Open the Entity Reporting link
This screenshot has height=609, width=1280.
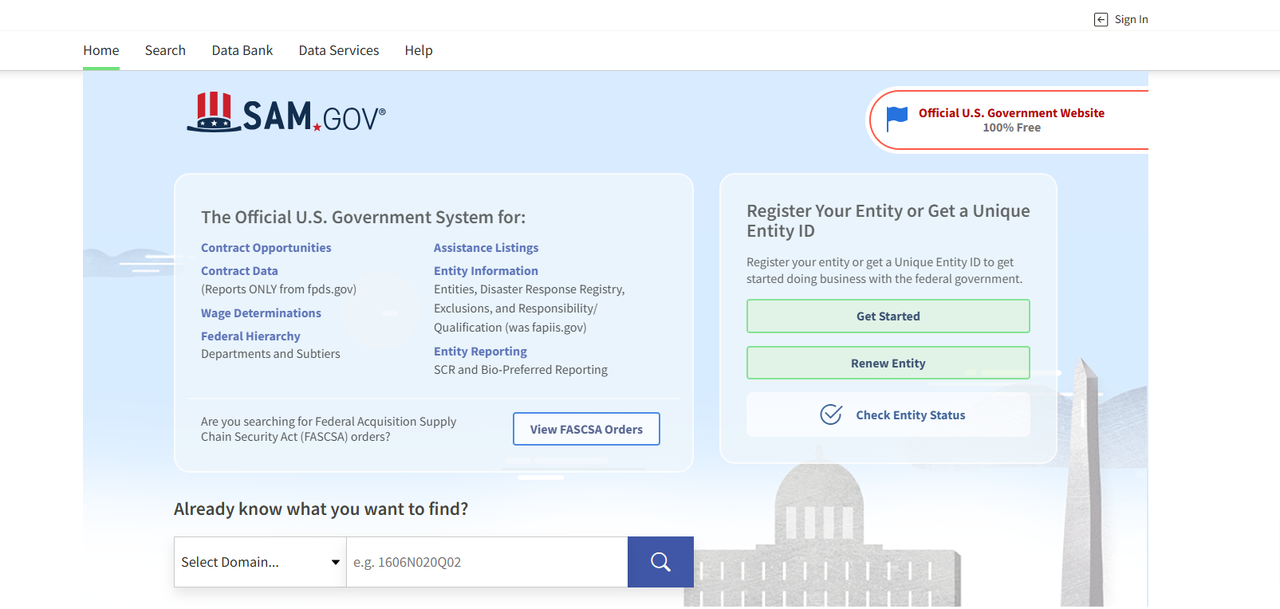coord(480,352)
